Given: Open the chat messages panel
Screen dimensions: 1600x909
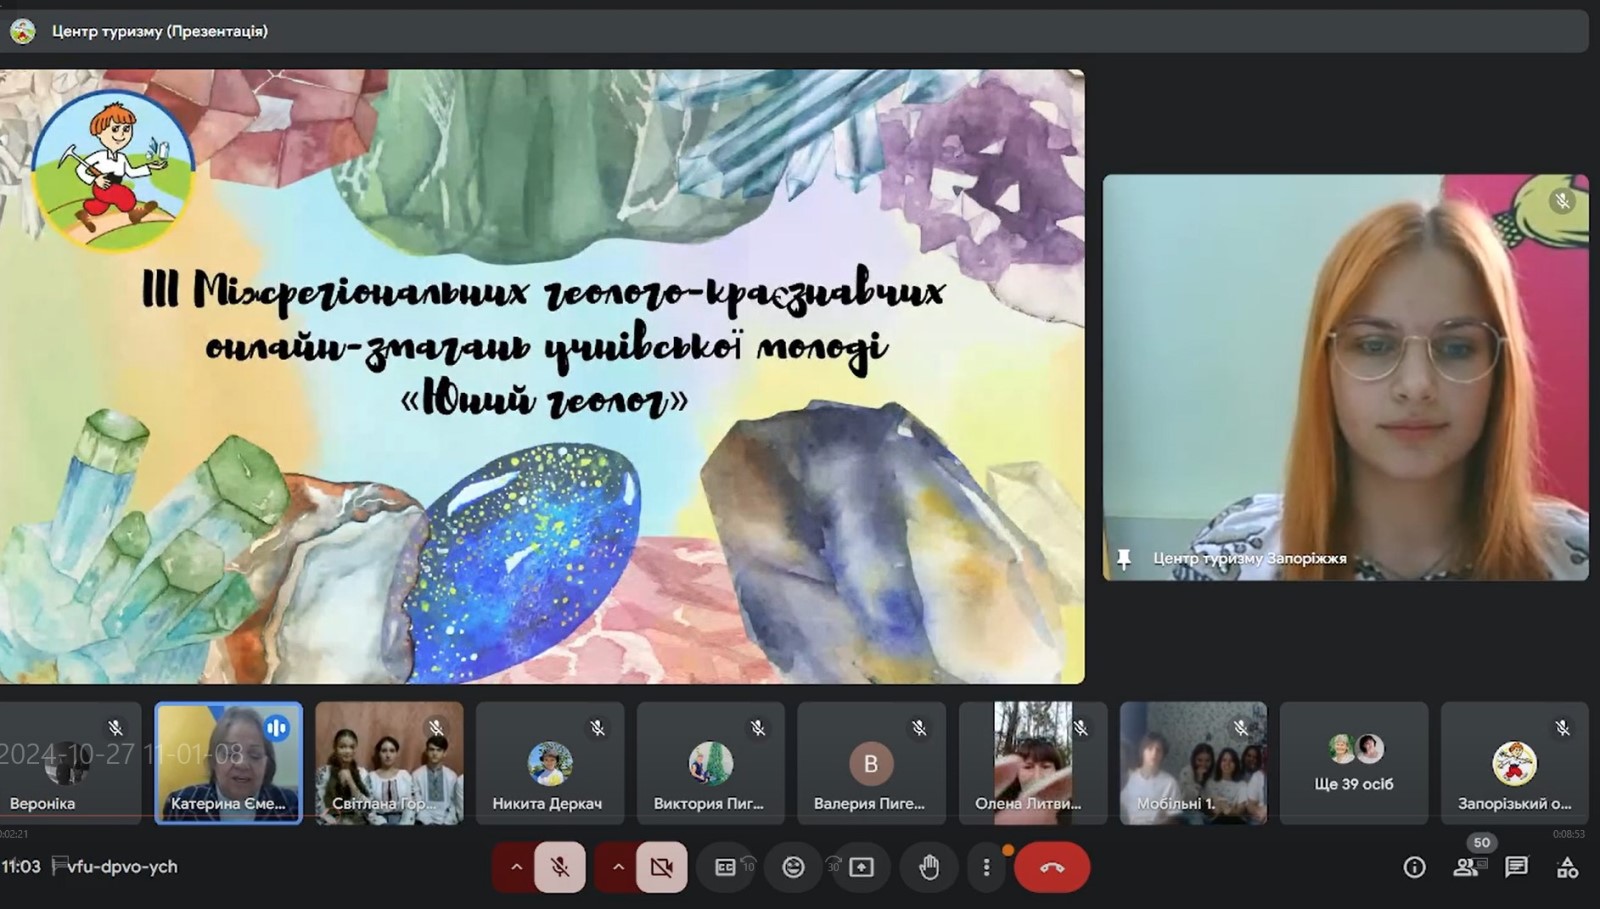Looking at the screenshot, I should point(1516,867).
